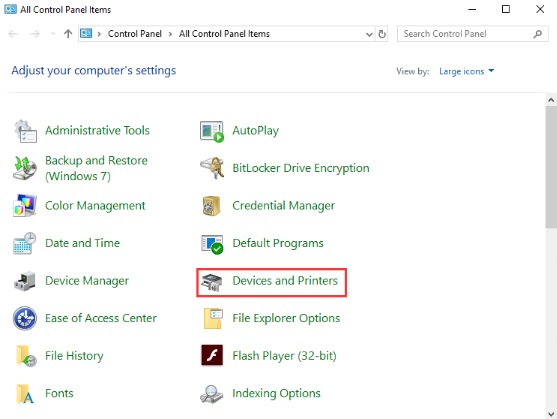Open Indexing Options link
Screen dimensions: 557x419
coord(276,393)
